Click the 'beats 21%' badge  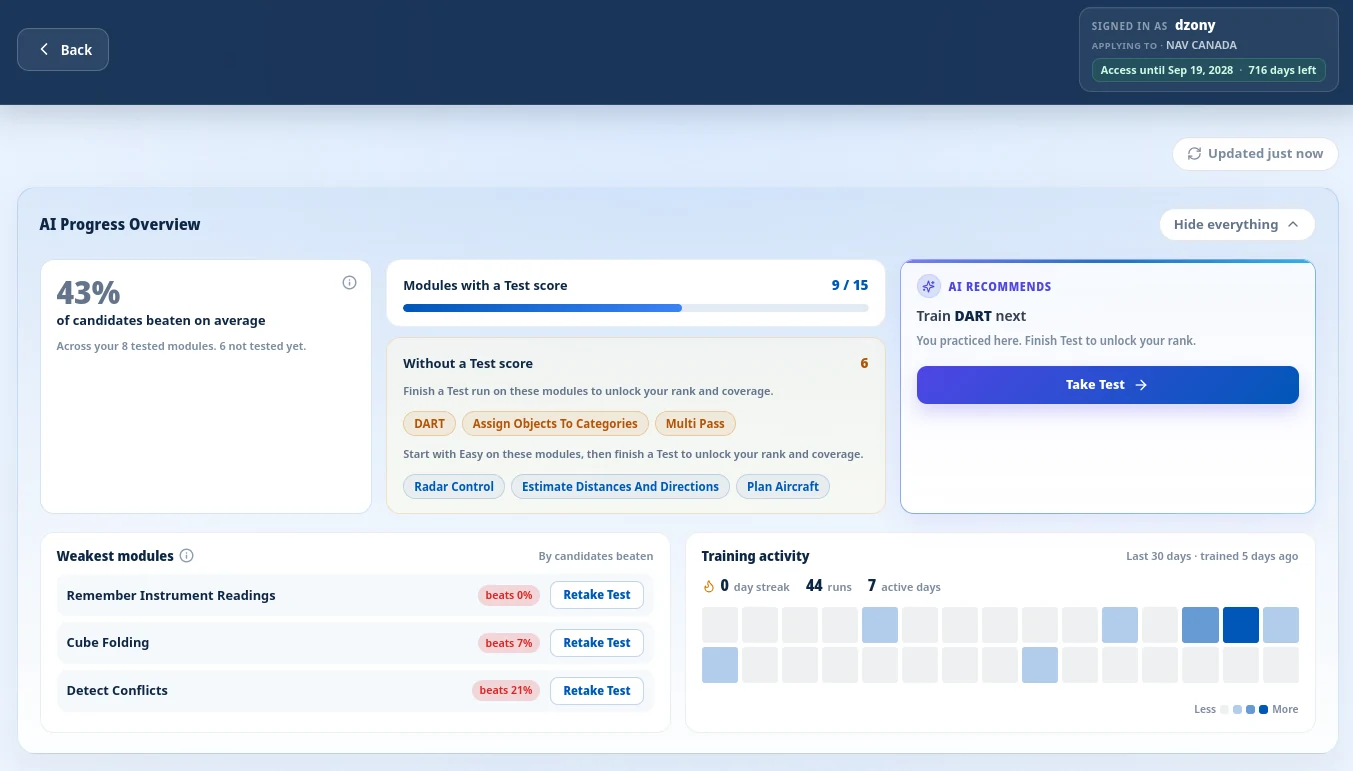(x=506, y=691)
